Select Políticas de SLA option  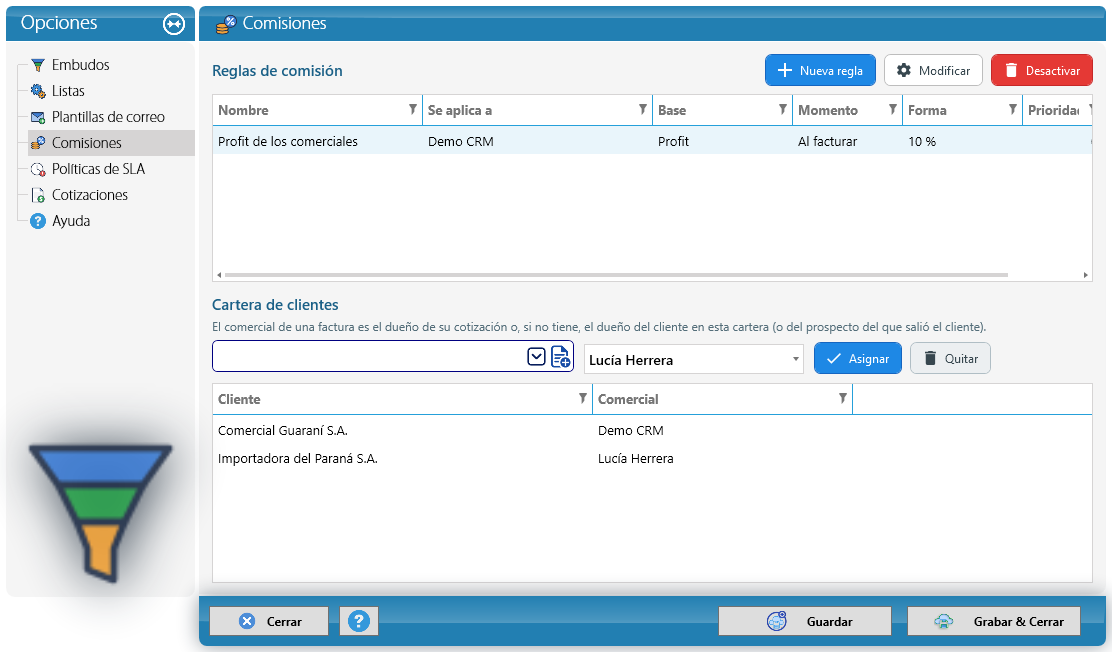point(98,169)
